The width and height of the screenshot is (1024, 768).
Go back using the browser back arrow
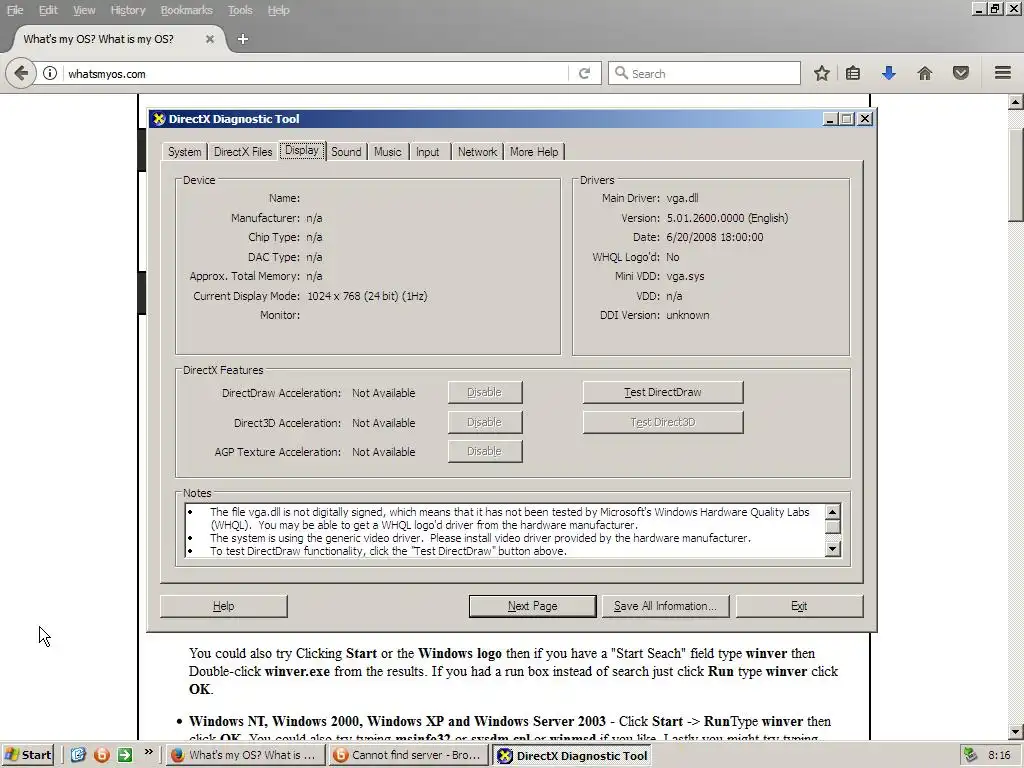coord(21,73)
